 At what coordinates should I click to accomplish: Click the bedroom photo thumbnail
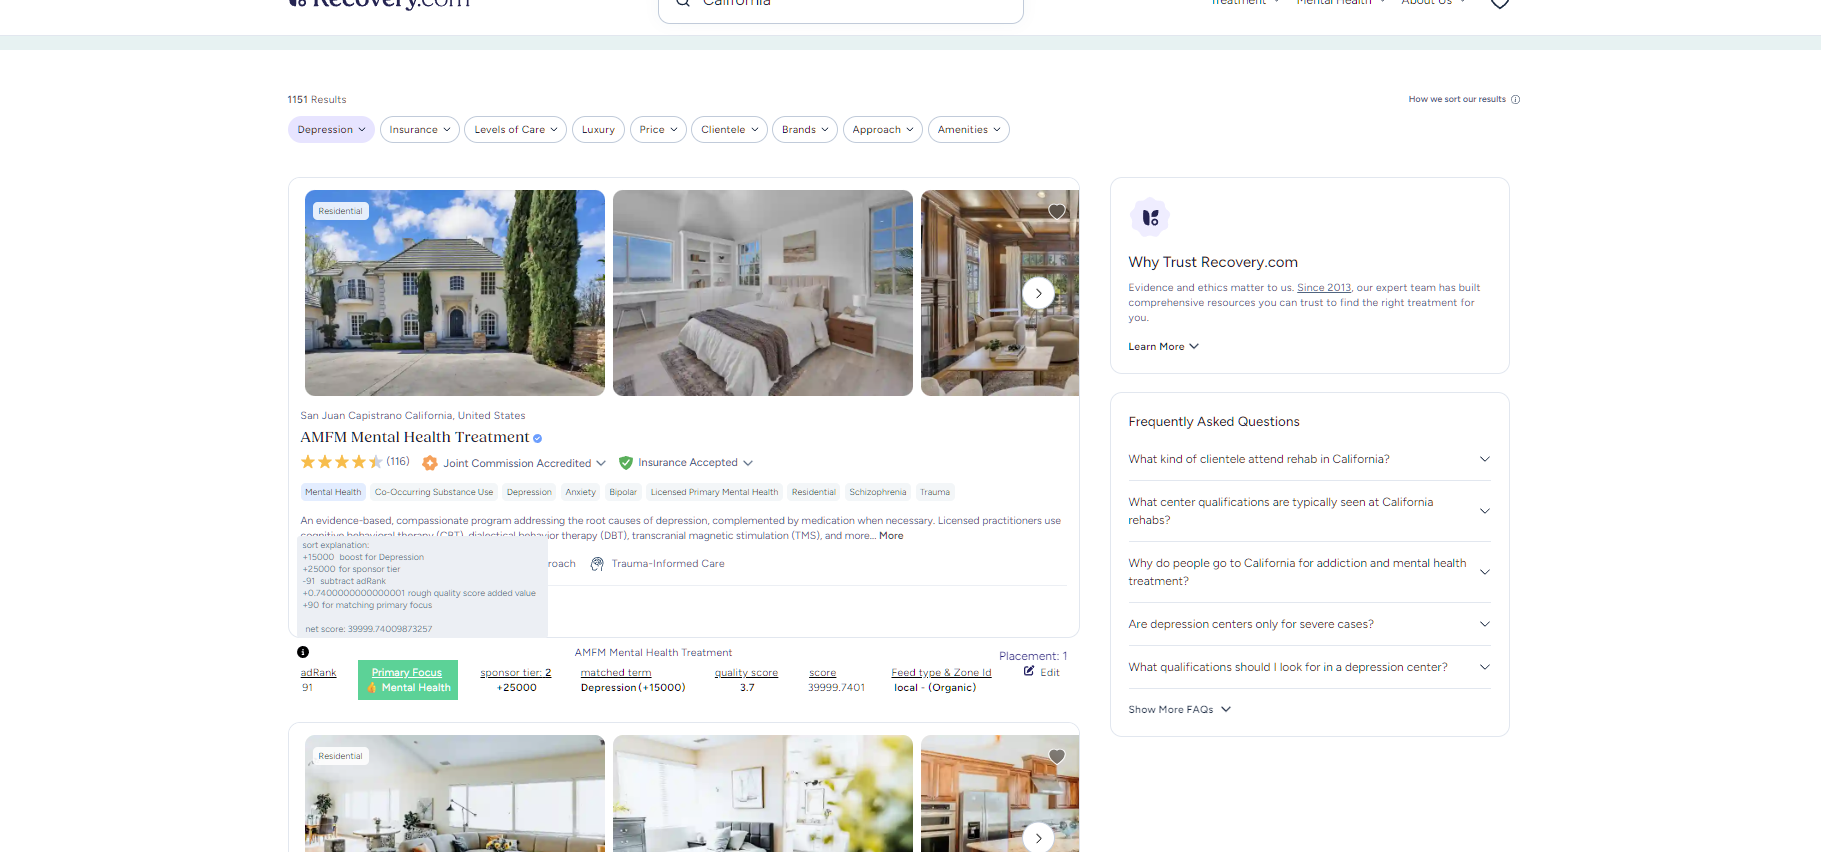[x=762, y=293]
